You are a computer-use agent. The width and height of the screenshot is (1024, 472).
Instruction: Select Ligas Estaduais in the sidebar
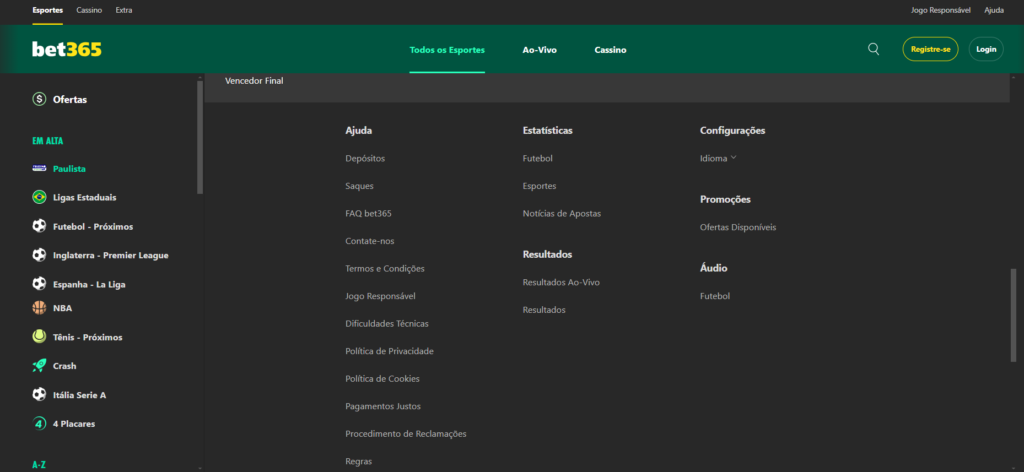click(84, 197)
